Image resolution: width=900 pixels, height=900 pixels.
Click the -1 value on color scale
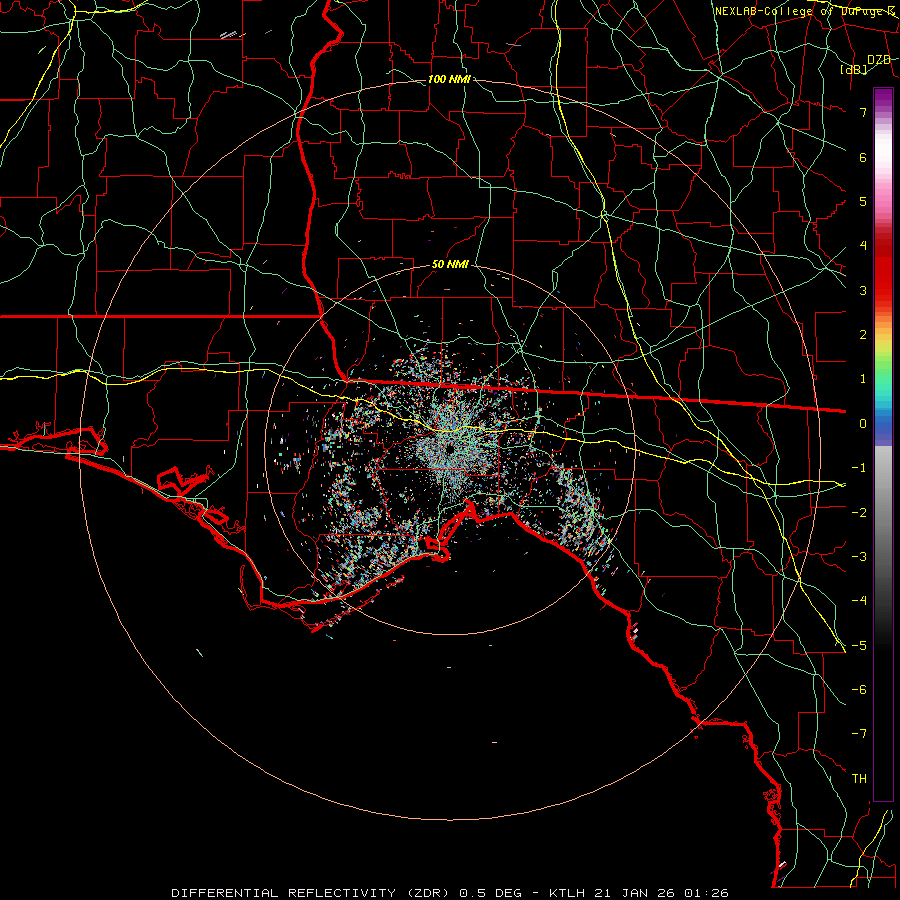tap(859, 468)
